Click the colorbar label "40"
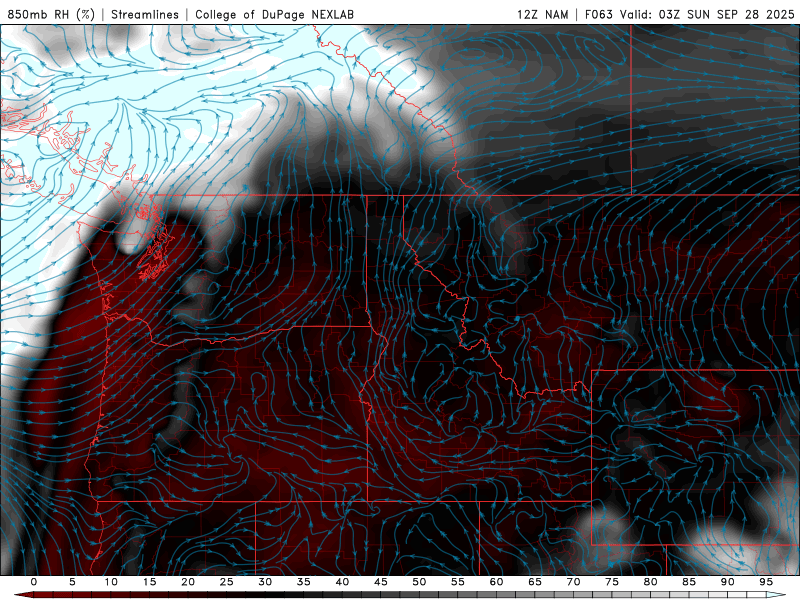Viewport: 800px width, 600px height. coord(342,582)
